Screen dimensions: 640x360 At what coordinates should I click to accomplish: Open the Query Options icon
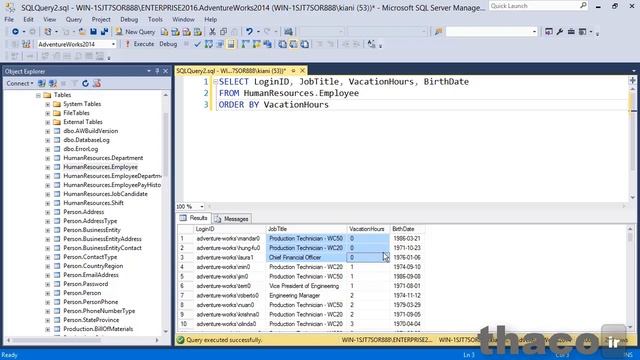pos(220,44)
